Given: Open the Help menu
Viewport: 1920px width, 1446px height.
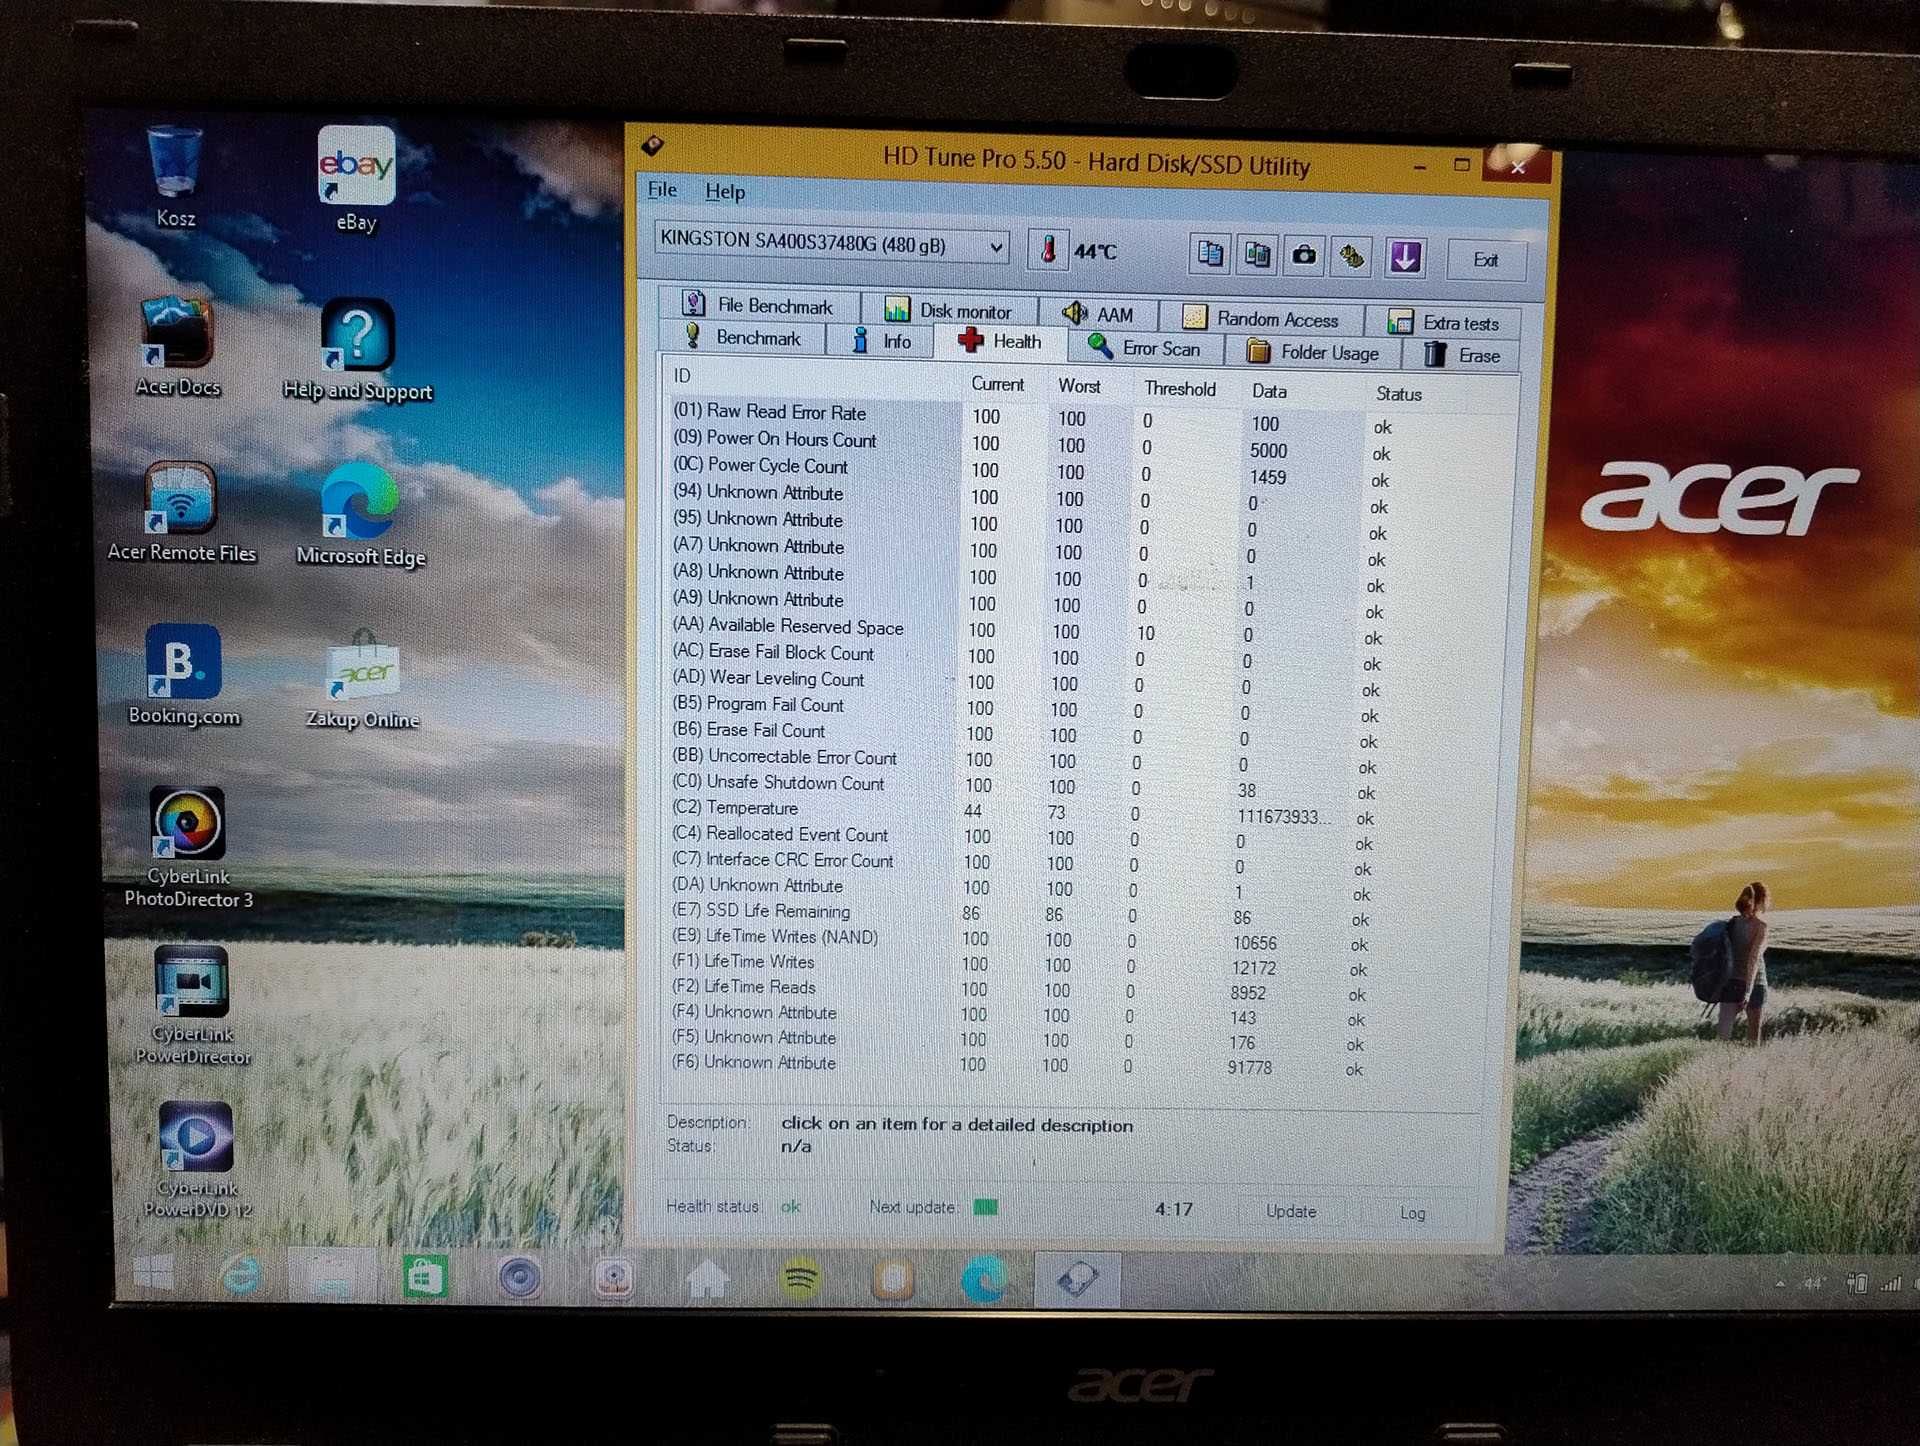Looking at the screenshot, I should (725, 191).
